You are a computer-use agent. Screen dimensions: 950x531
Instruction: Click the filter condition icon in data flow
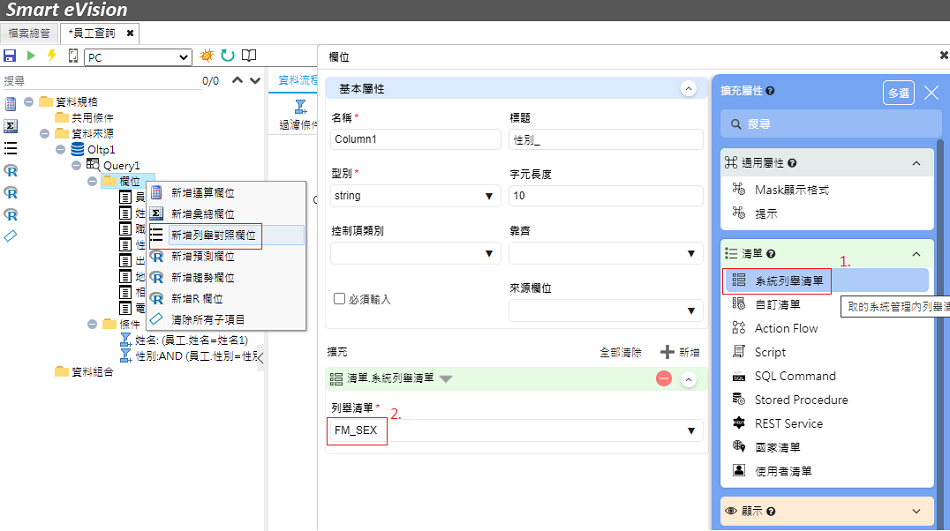[301, 107]
